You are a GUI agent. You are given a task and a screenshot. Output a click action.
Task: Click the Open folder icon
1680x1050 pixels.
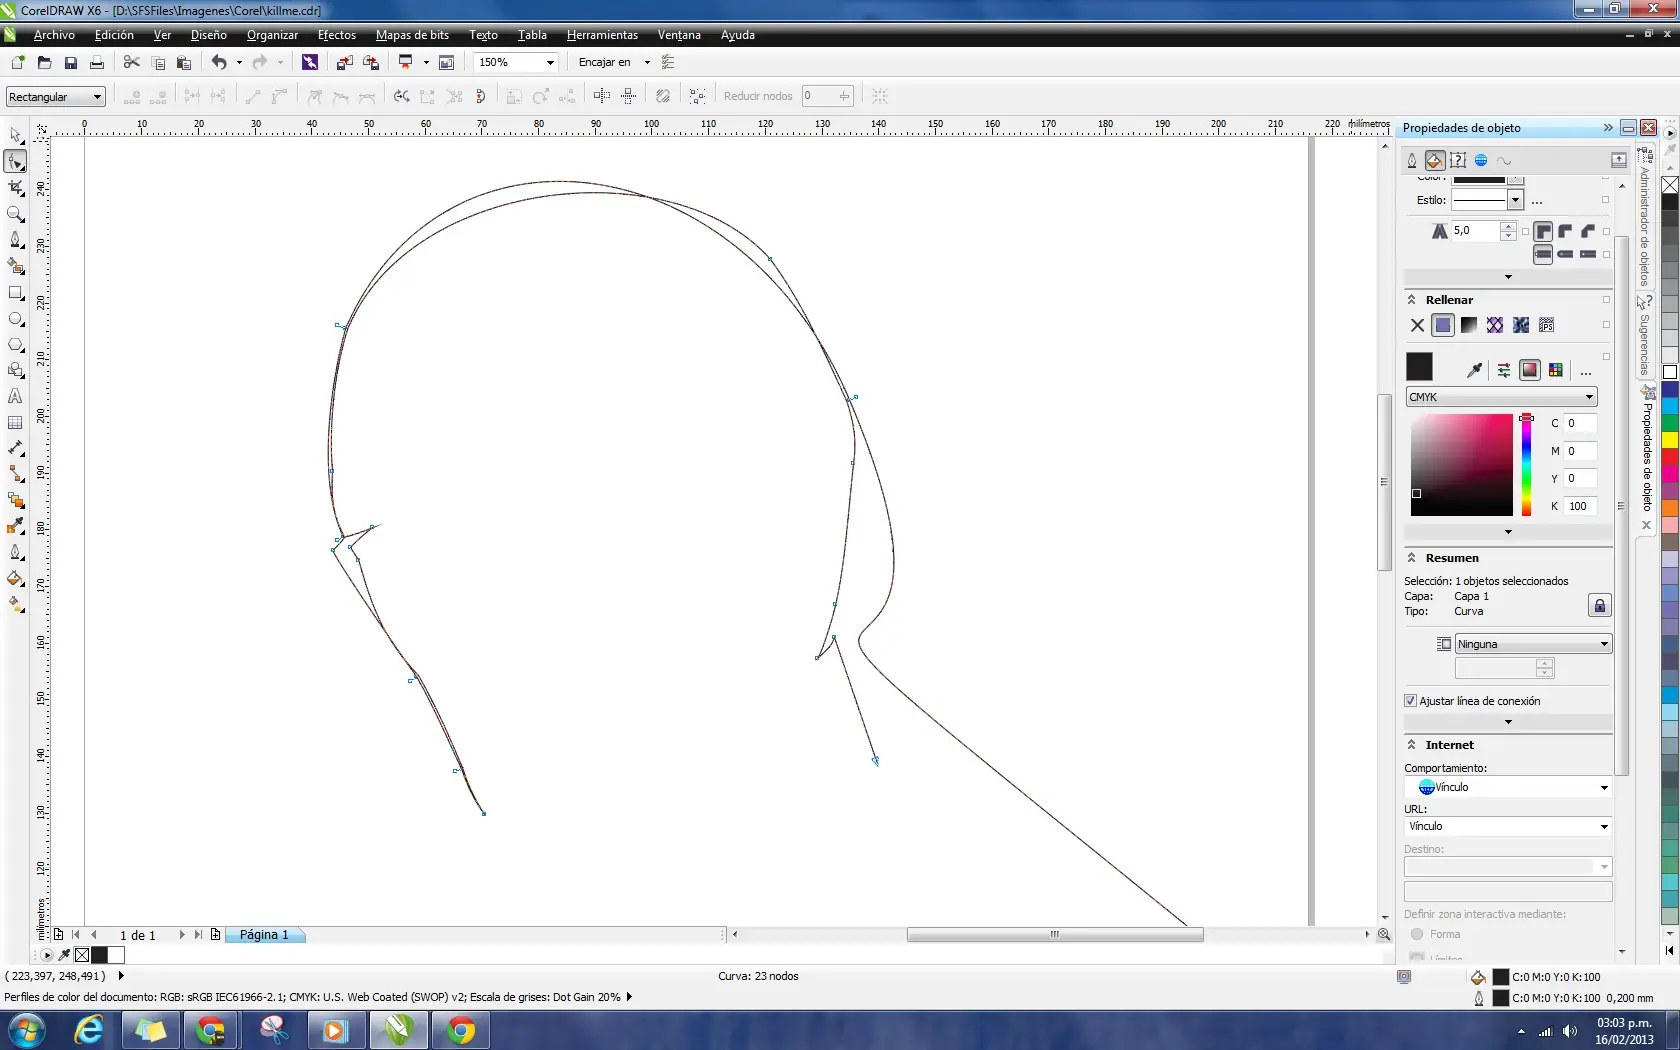[44, 62]
